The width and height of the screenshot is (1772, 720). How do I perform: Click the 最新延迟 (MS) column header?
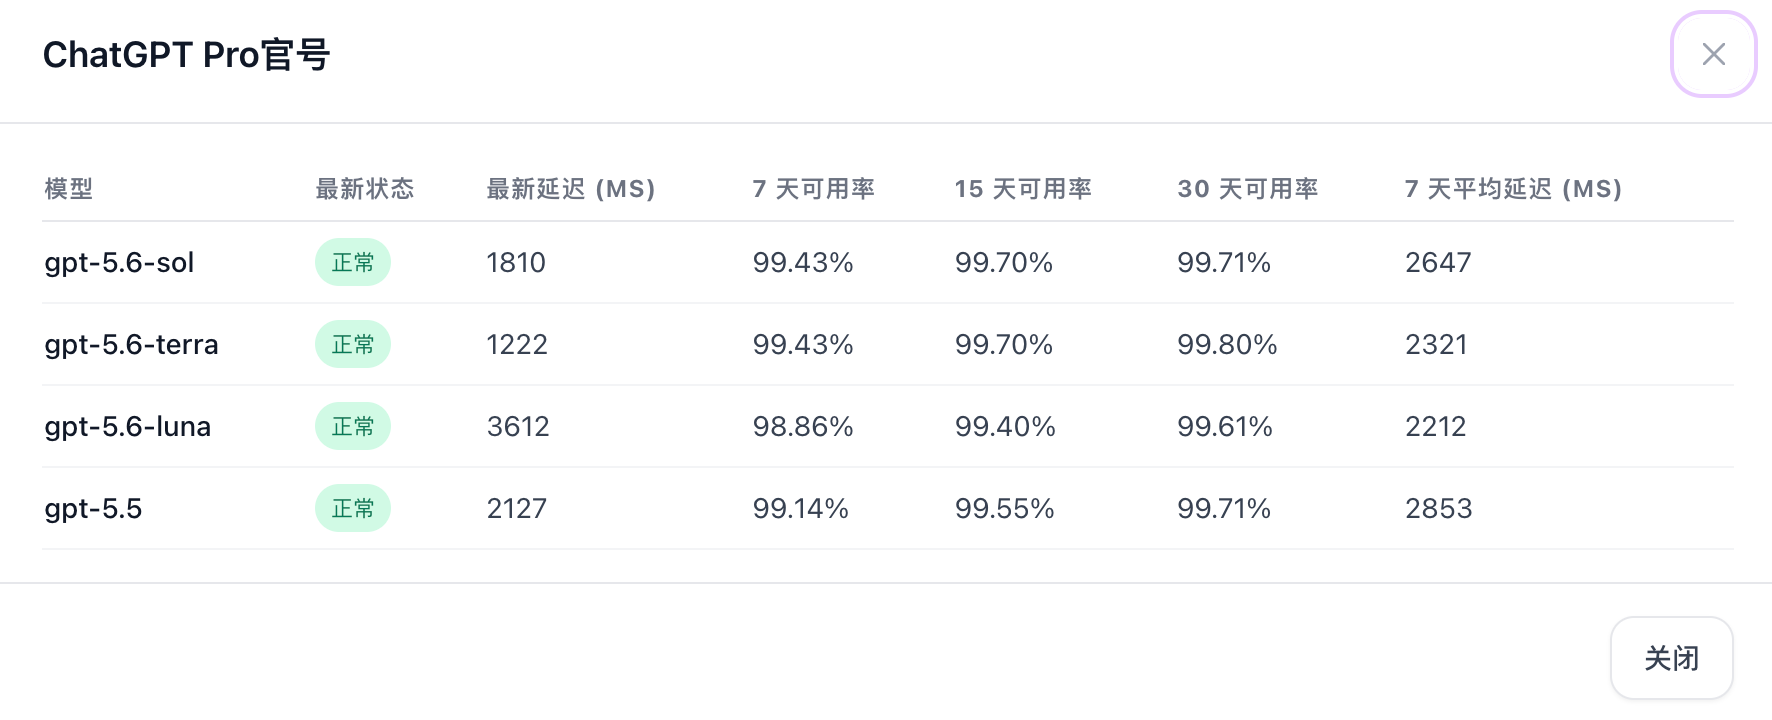pyautogui.click(x=571, y=189)
